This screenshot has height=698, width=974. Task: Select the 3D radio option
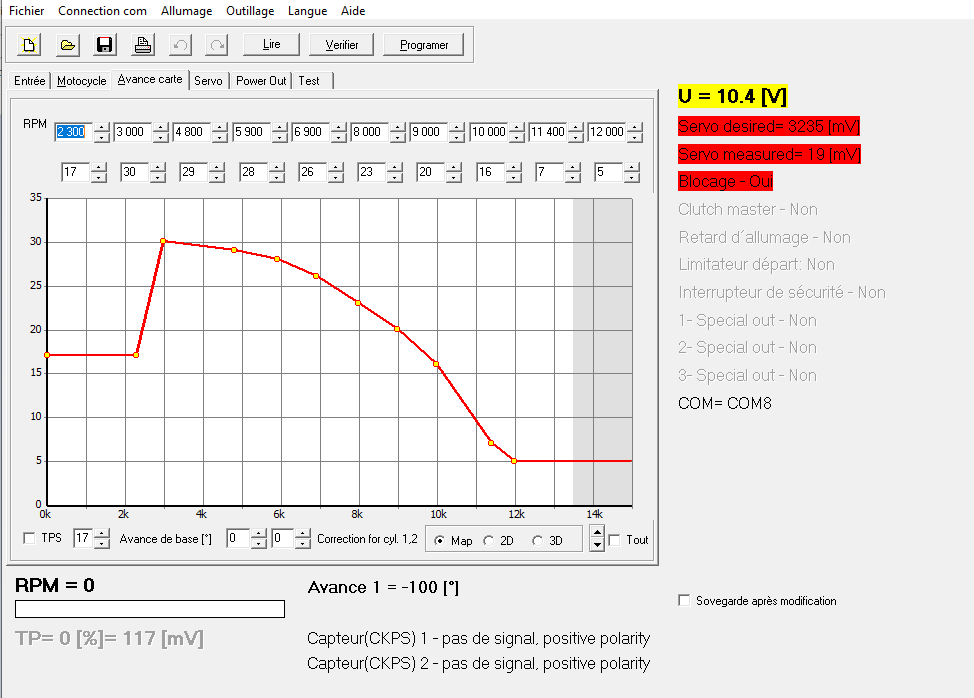coord(537,540)
